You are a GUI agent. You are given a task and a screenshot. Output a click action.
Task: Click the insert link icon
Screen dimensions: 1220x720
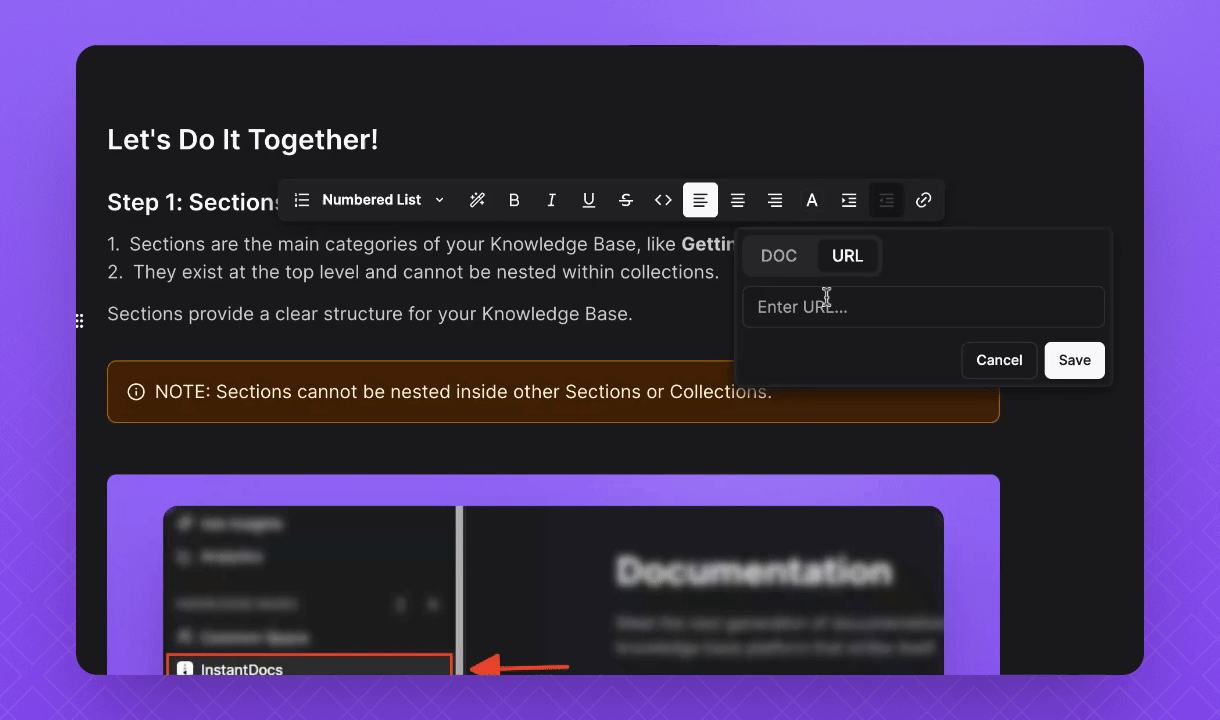(924, 200)
